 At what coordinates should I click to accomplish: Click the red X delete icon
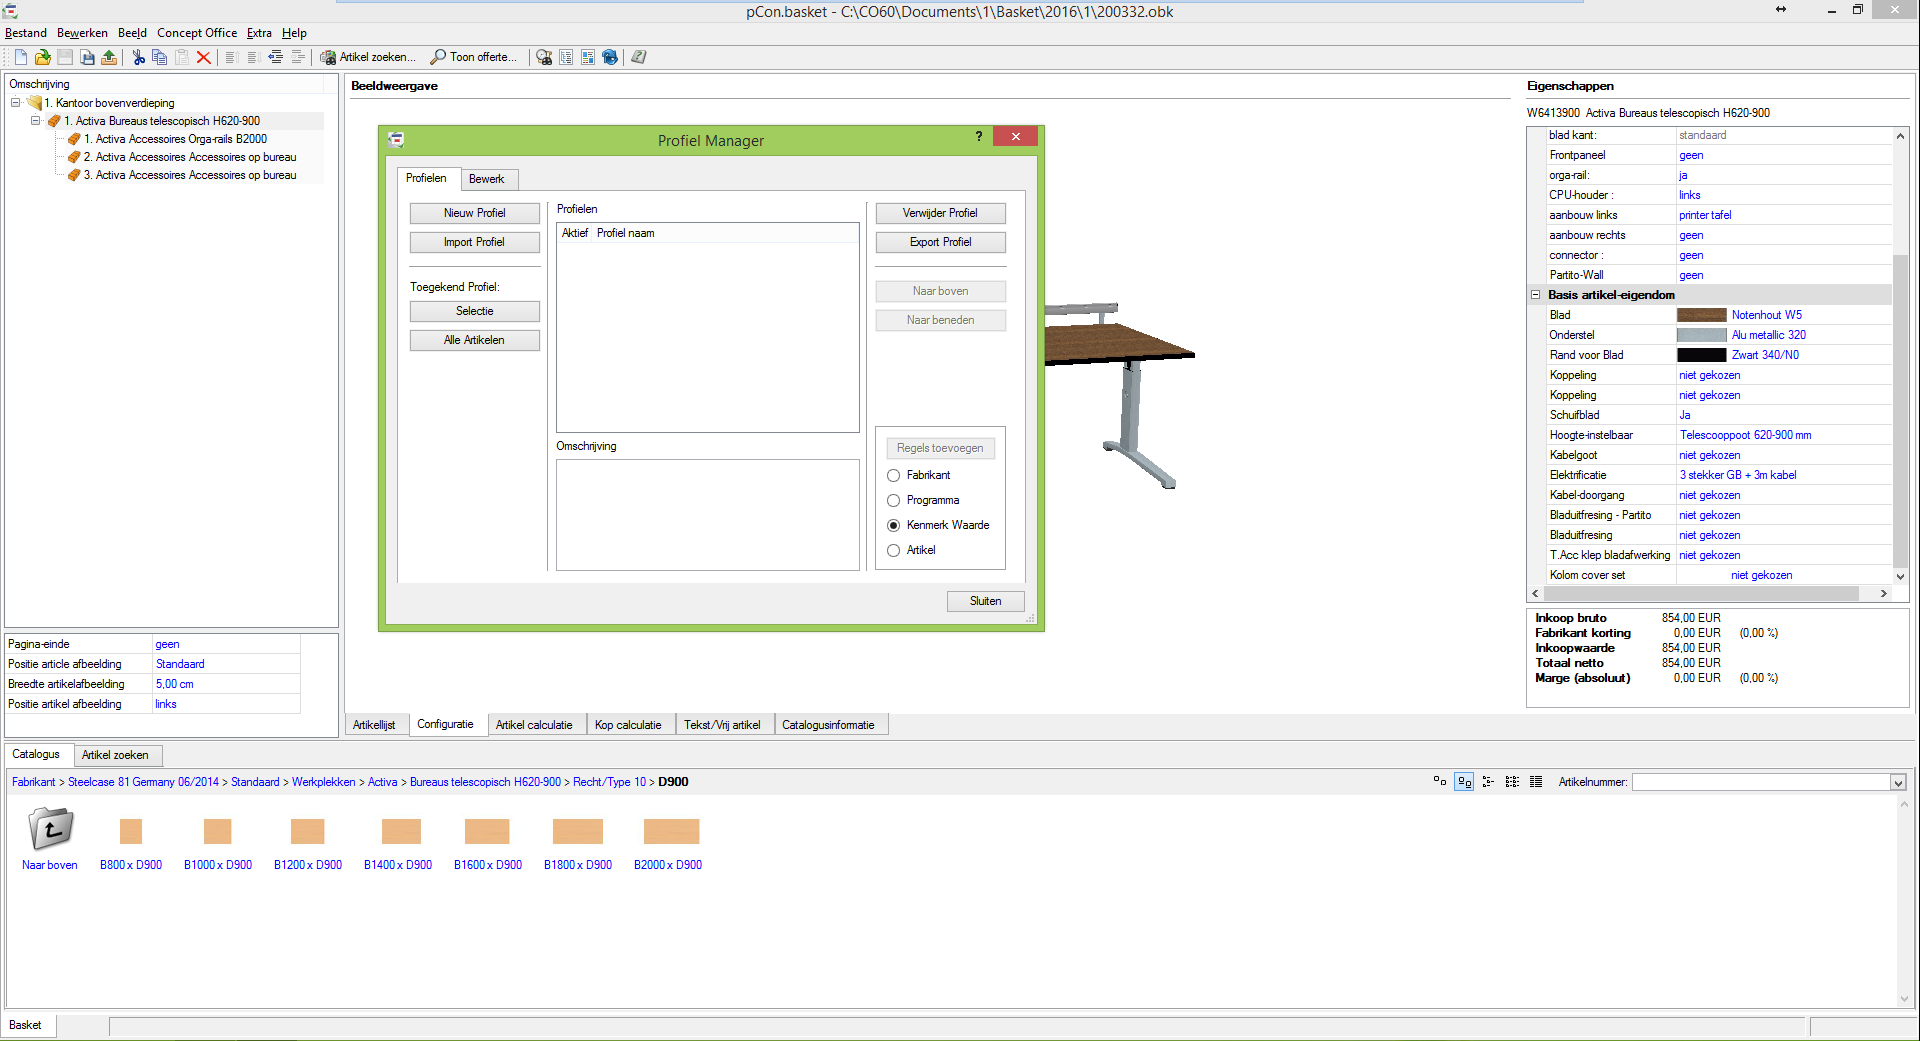pyautogui.click(x=203, y=57)
